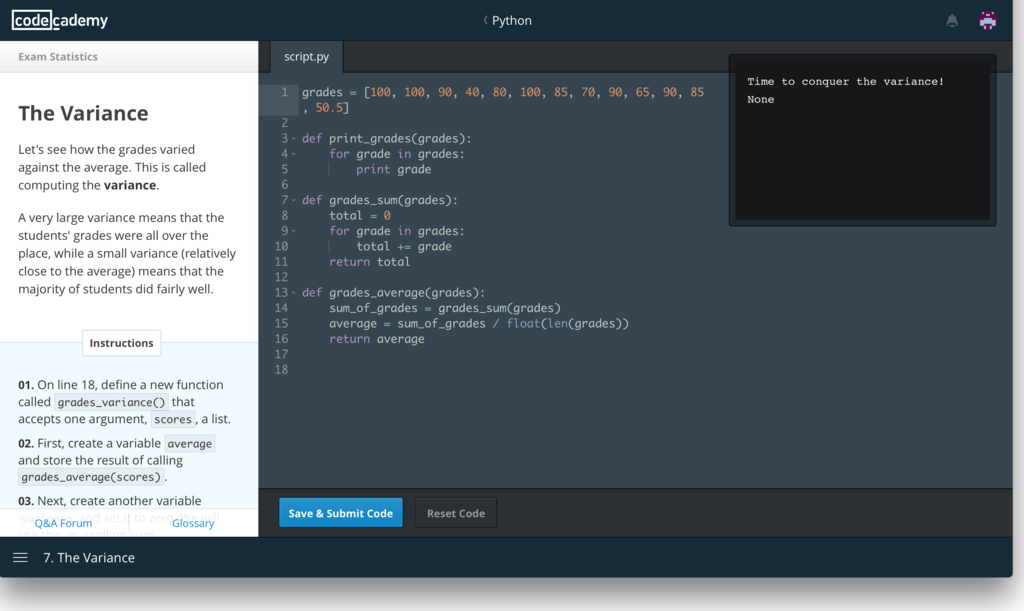
Task: Collapse the for loop fold arrow on line 9
Action: [294, 231]
